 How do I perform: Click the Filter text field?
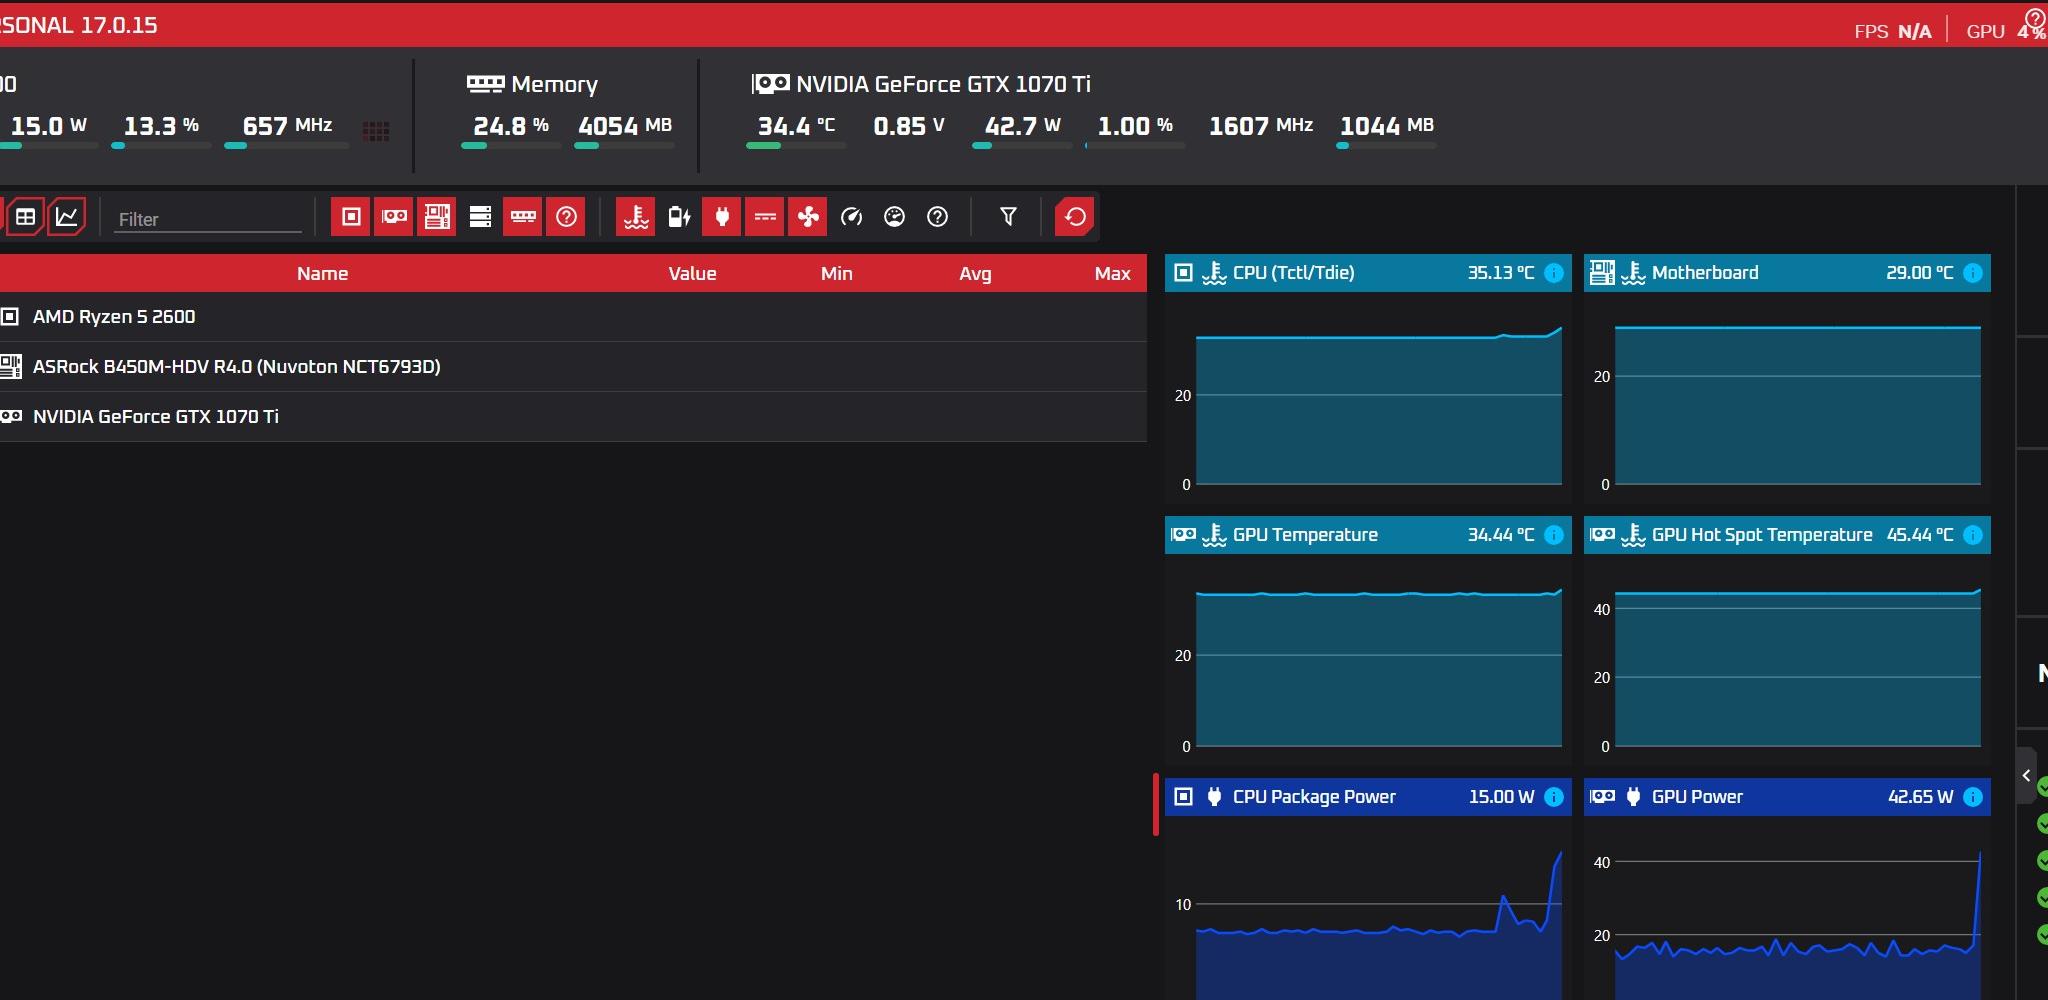pyautogui.click(x=208, y=219)
